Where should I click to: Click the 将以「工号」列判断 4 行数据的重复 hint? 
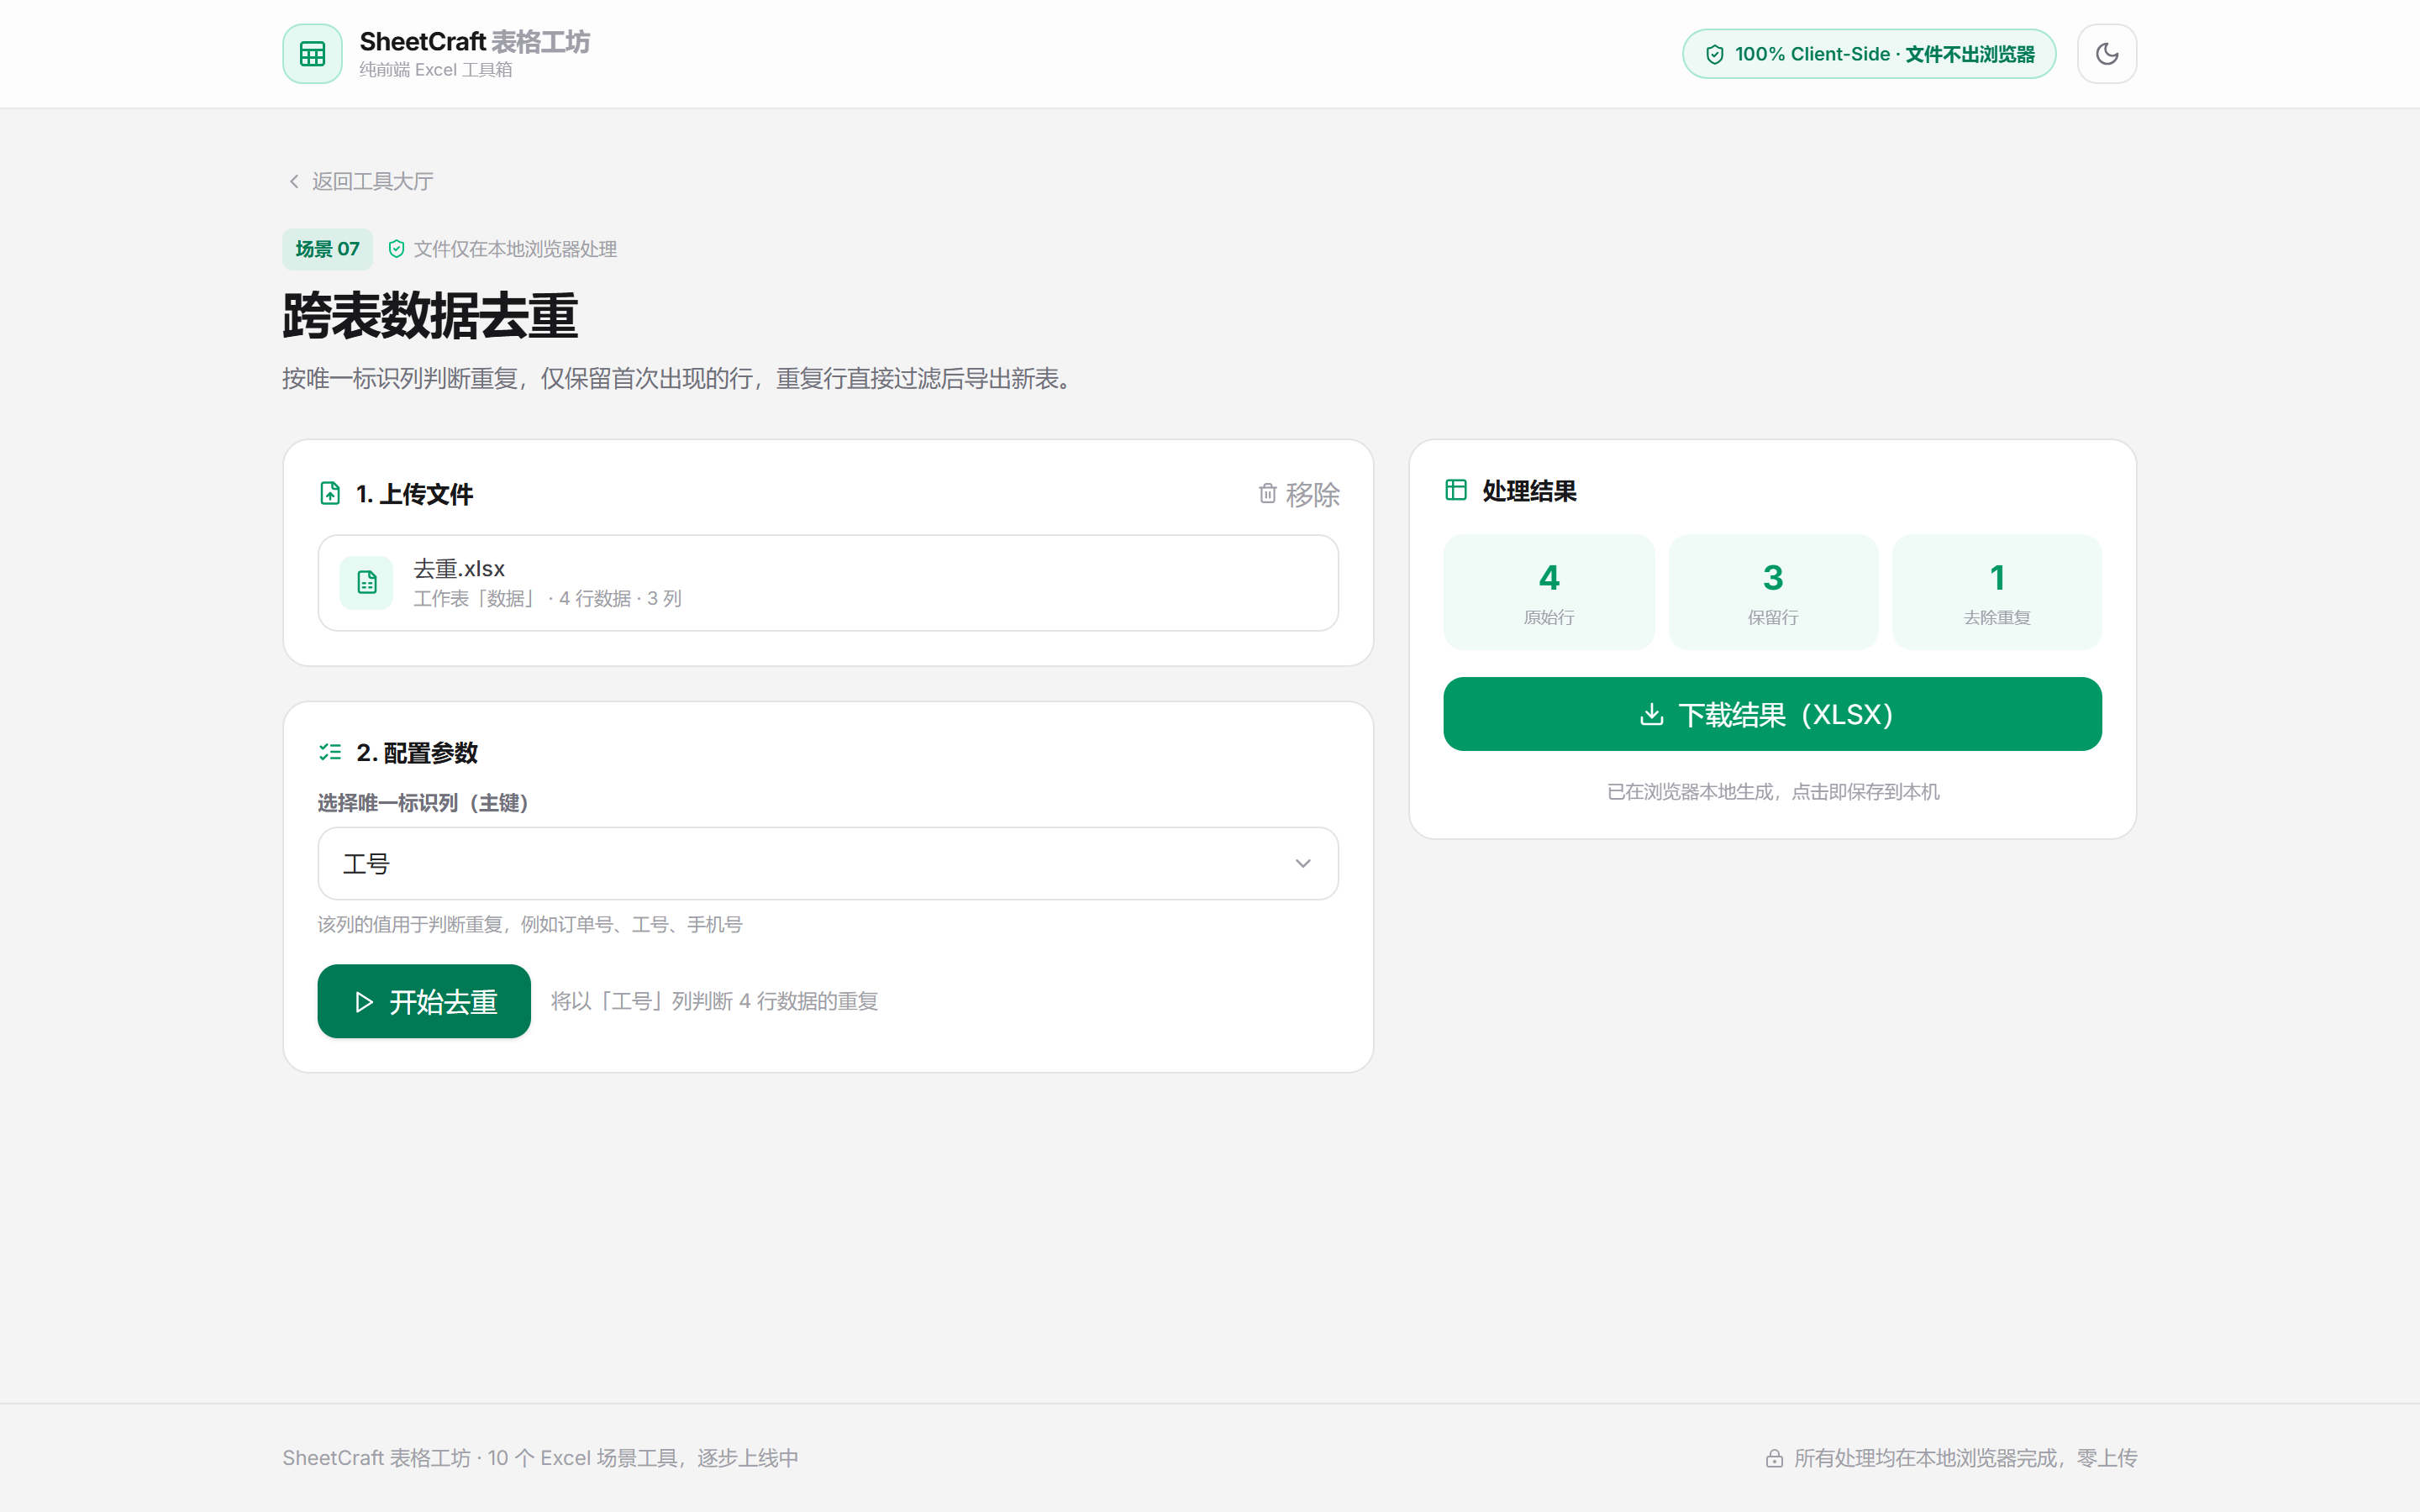(x=714, y=1001)
